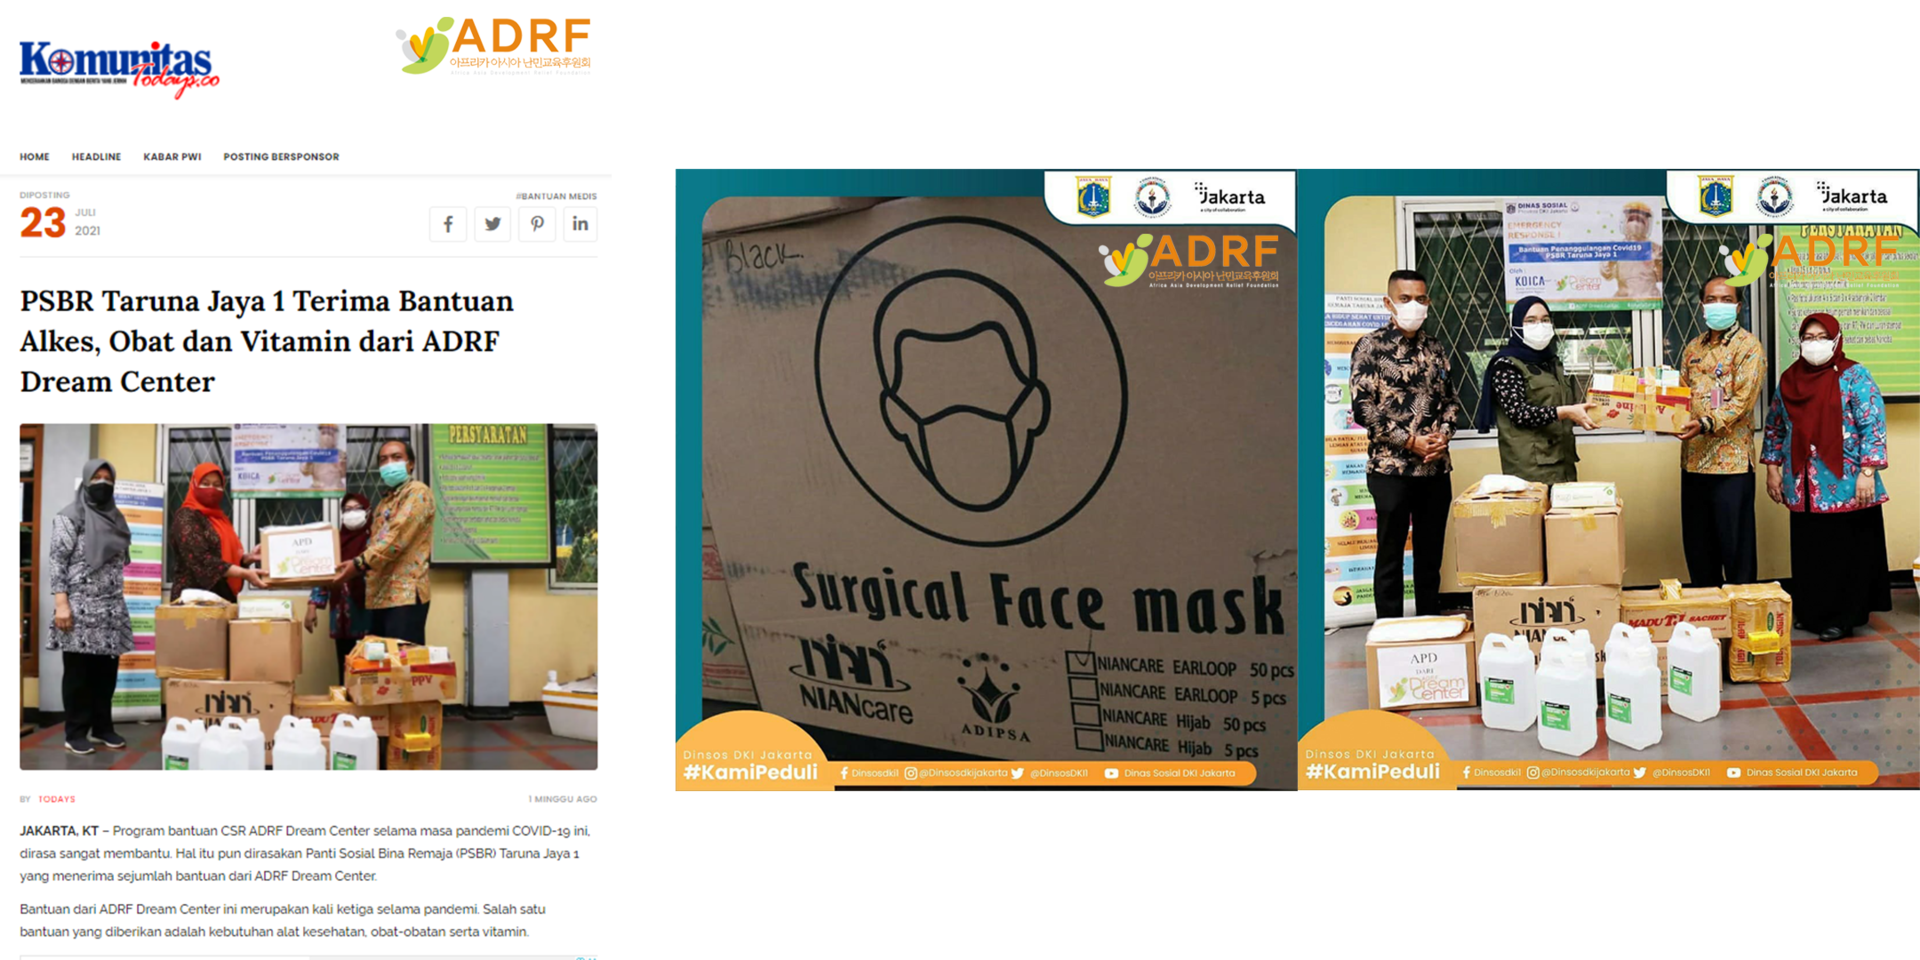1920x960 pixels.
Task: Click the 'JAKARTA, KT' paragraph opening
Action: (x=59, y=831)
